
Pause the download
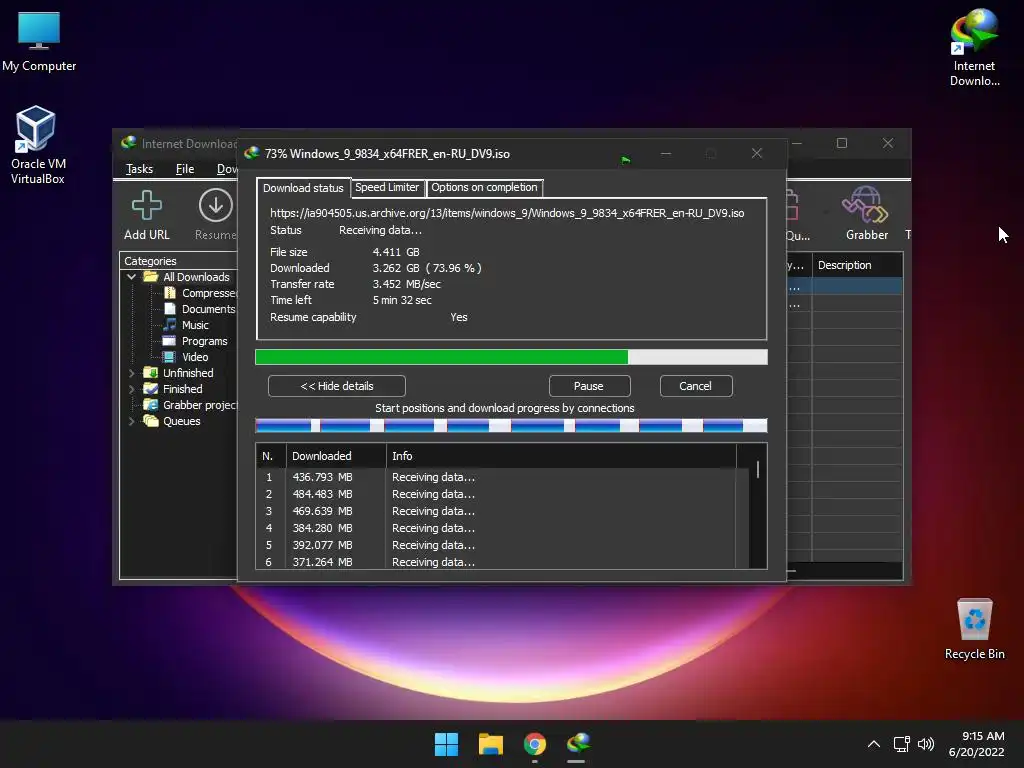[x=588, y=386]
